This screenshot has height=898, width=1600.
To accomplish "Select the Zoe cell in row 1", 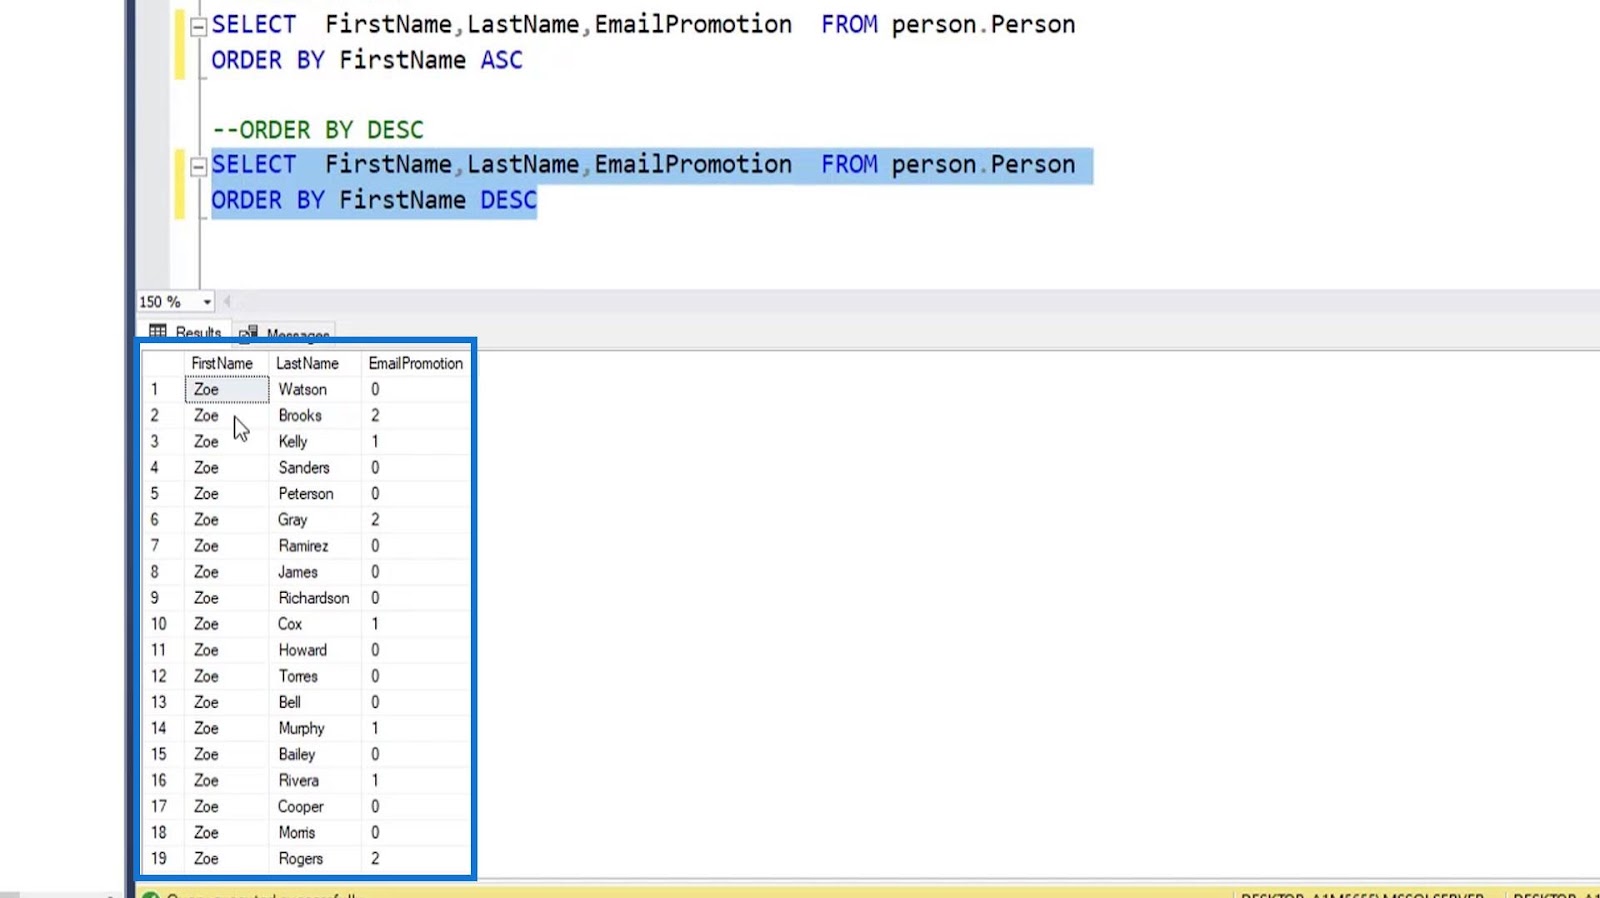I will point(226,389).
